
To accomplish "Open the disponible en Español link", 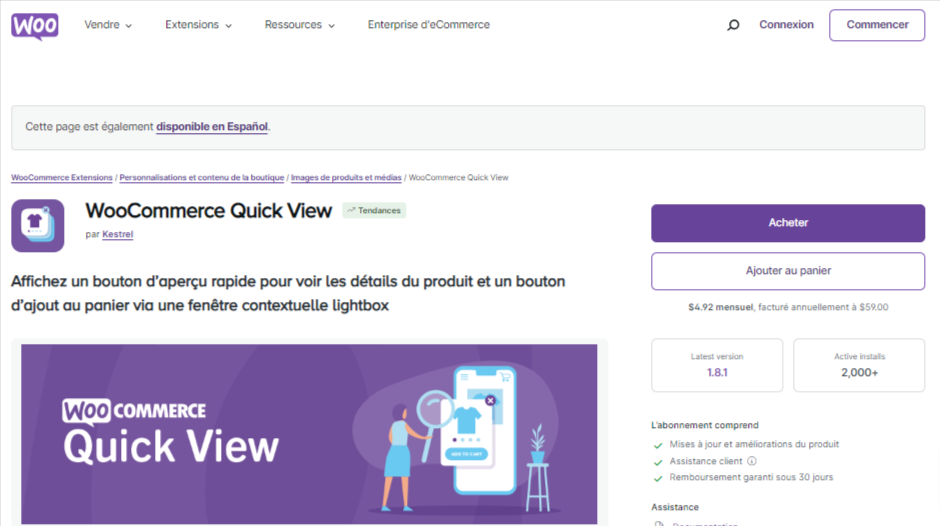I will click(212, 127).
